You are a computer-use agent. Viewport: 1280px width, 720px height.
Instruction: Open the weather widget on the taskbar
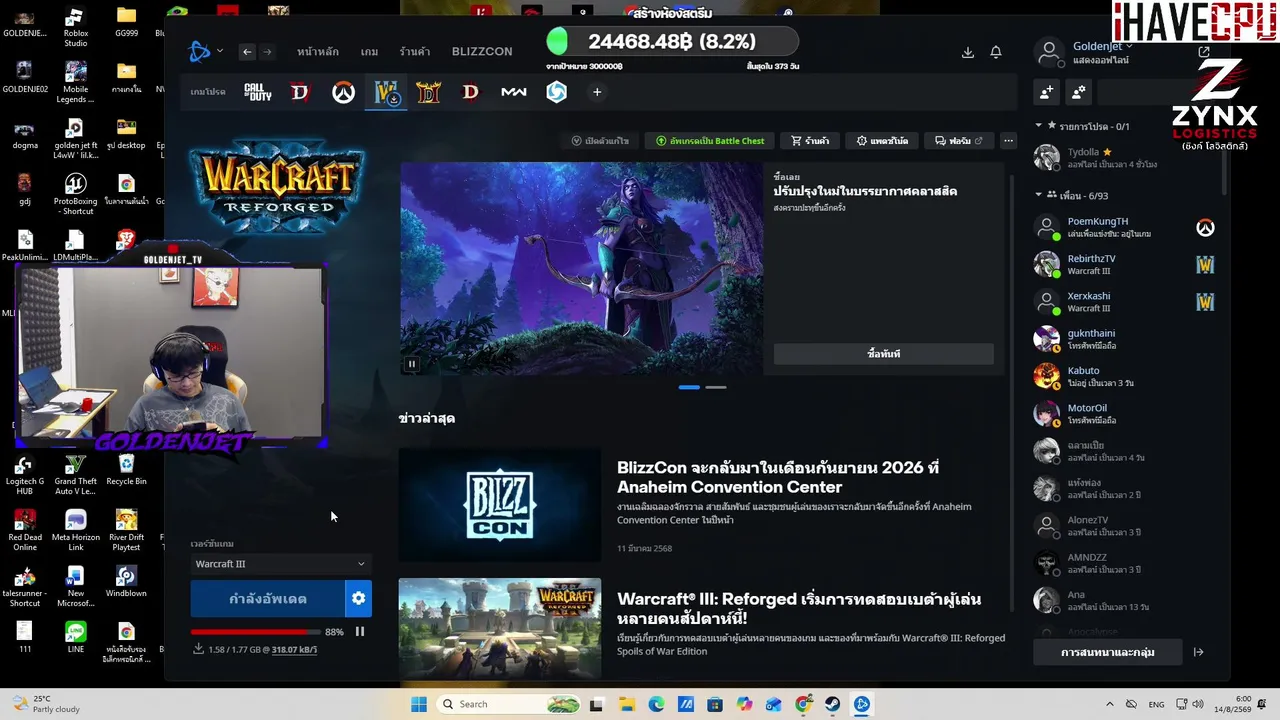tap(46, 704)
